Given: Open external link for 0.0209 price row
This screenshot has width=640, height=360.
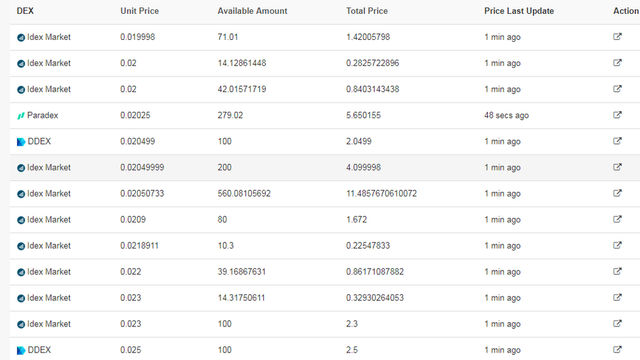Looking at the screenshot, I should 617,220.
